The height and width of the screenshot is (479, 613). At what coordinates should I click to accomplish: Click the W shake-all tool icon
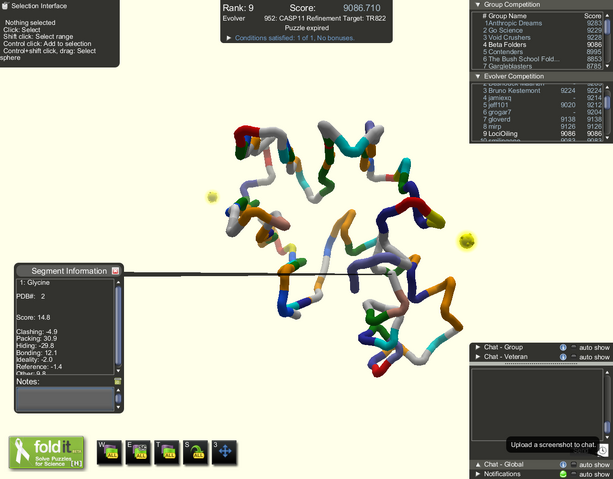click(x=109, y=452)
